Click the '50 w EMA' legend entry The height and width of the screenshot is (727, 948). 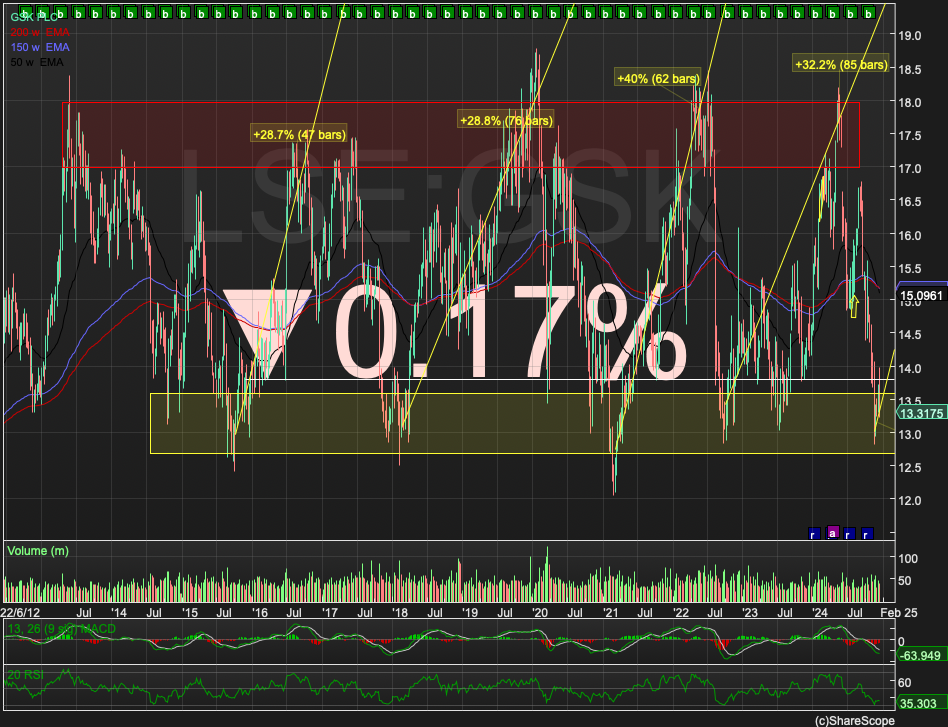[x=35, y=63]
